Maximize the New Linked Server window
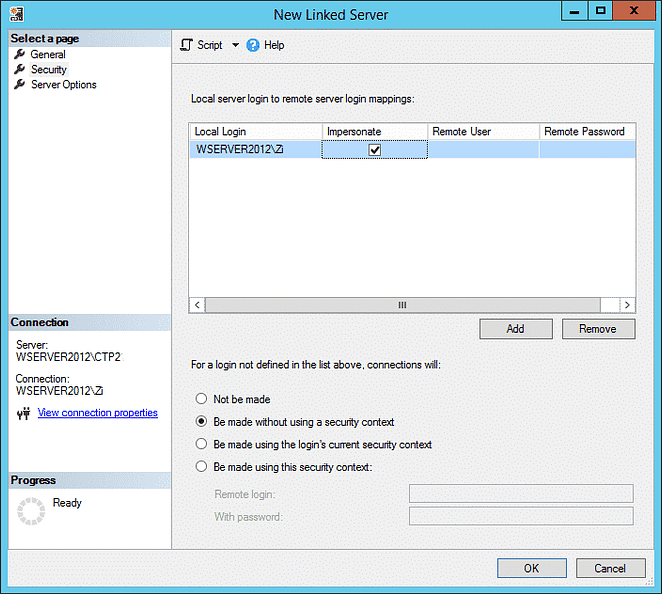Screen dimensions: 662x594 pos(600,11)
